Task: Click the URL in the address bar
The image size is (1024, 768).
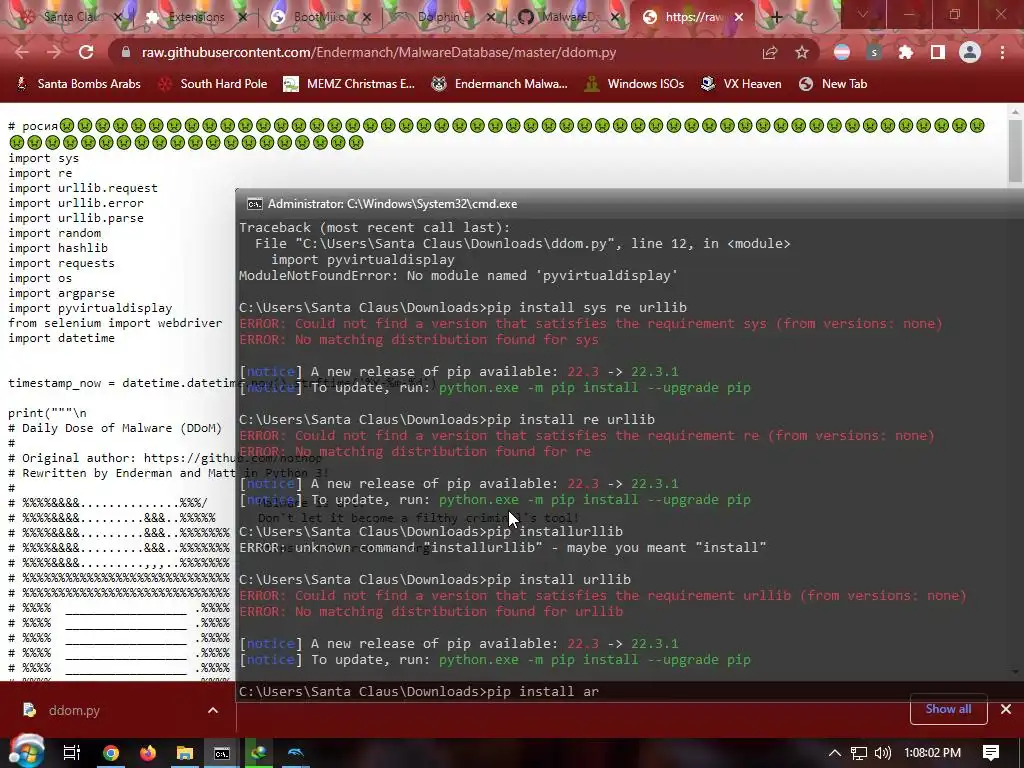Action: coord(379,52)
